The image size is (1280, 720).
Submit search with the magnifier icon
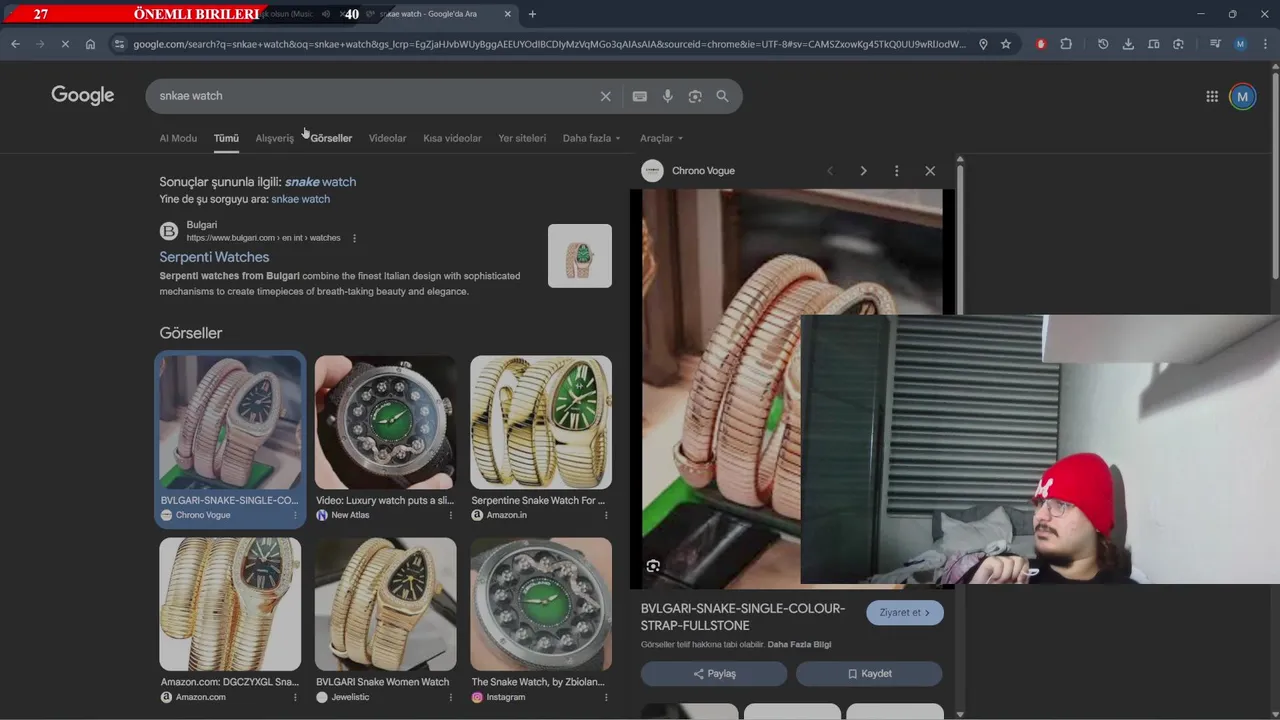tap(722, 96)
